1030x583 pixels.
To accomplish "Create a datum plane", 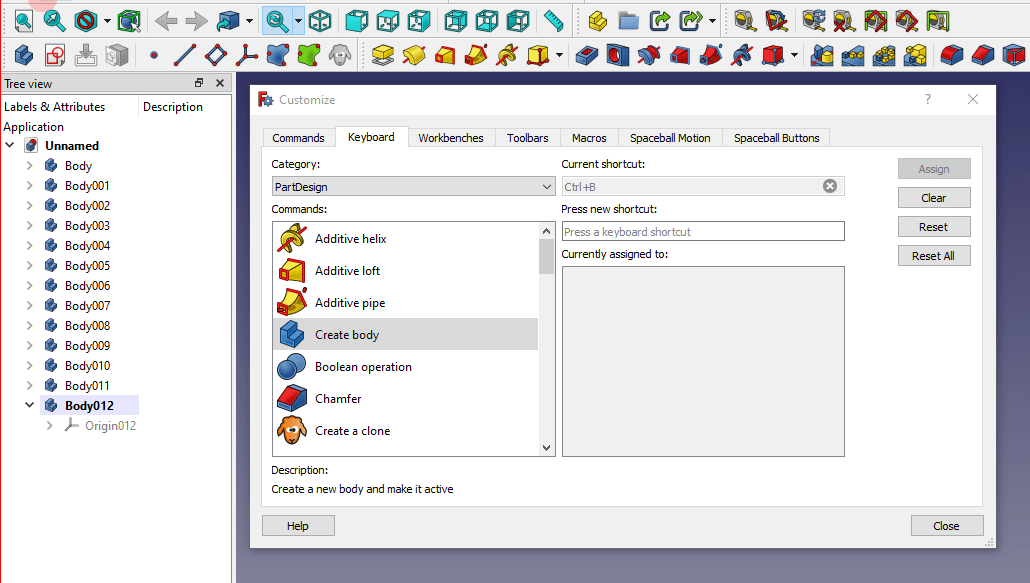I will [x=216, y=57].
